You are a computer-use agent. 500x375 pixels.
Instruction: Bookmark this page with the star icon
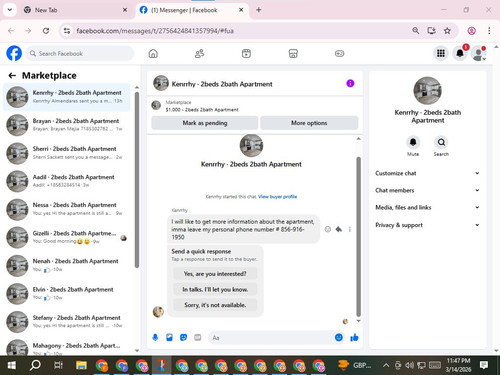click(447, 31)
